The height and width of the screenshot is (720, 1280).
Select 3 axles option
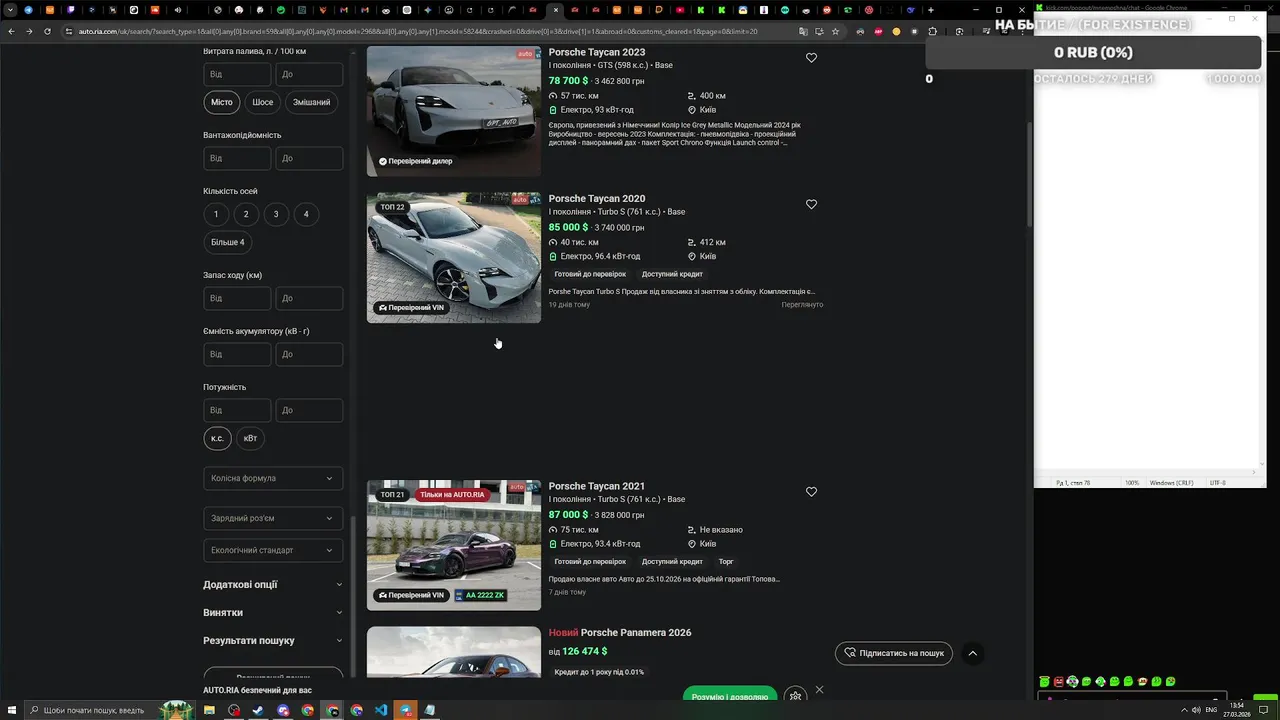click(276, 214)
